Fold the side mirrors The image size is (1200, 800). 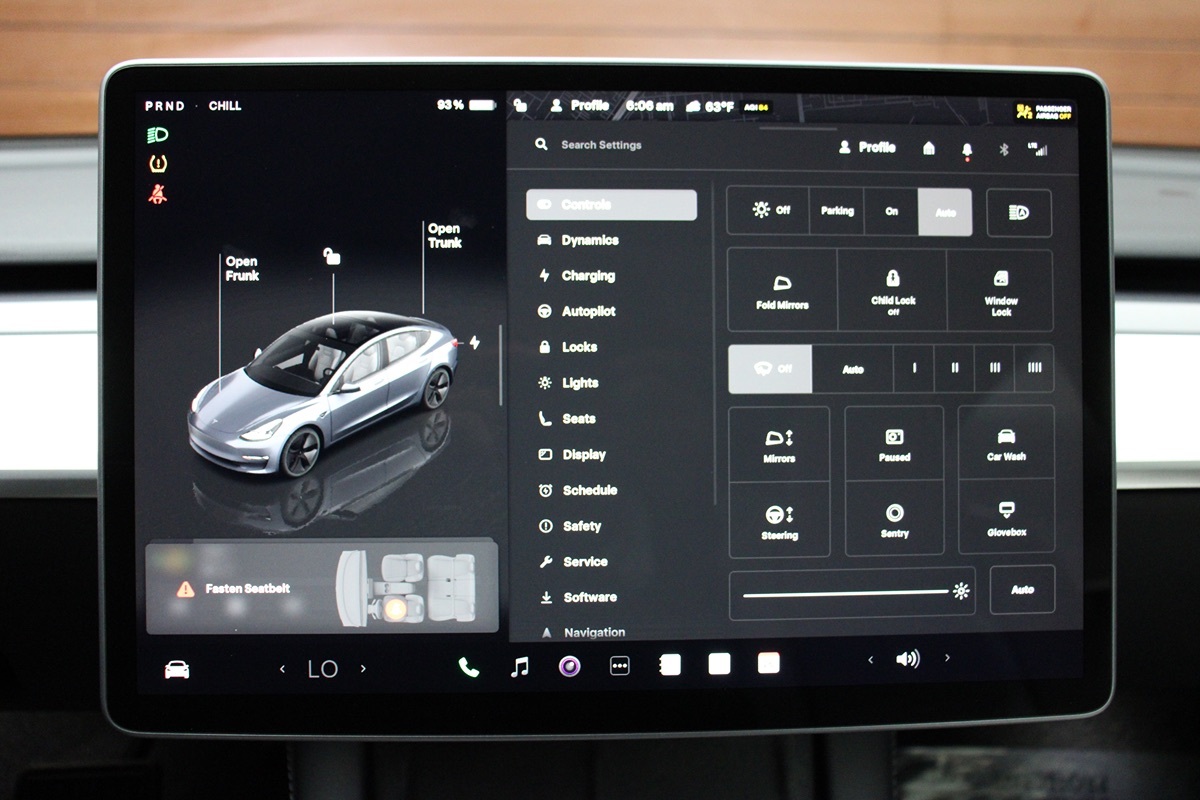click(x=782, y=291)
